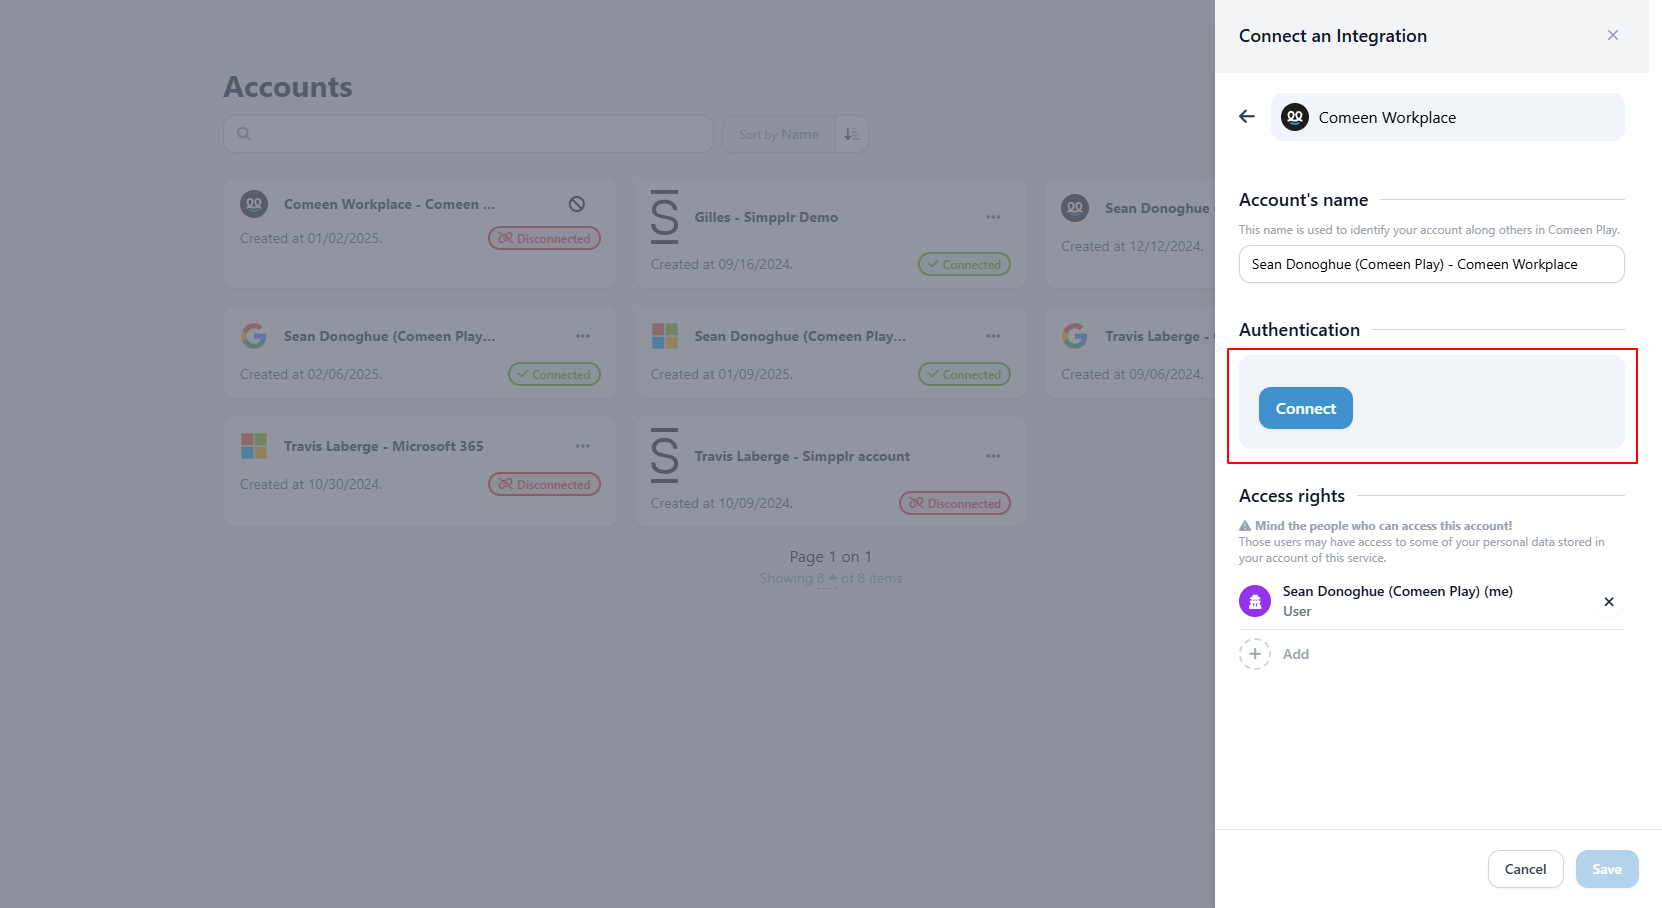
Task: Click the Comeen Workplace logo icon in panel
Action: [1295, 117]
